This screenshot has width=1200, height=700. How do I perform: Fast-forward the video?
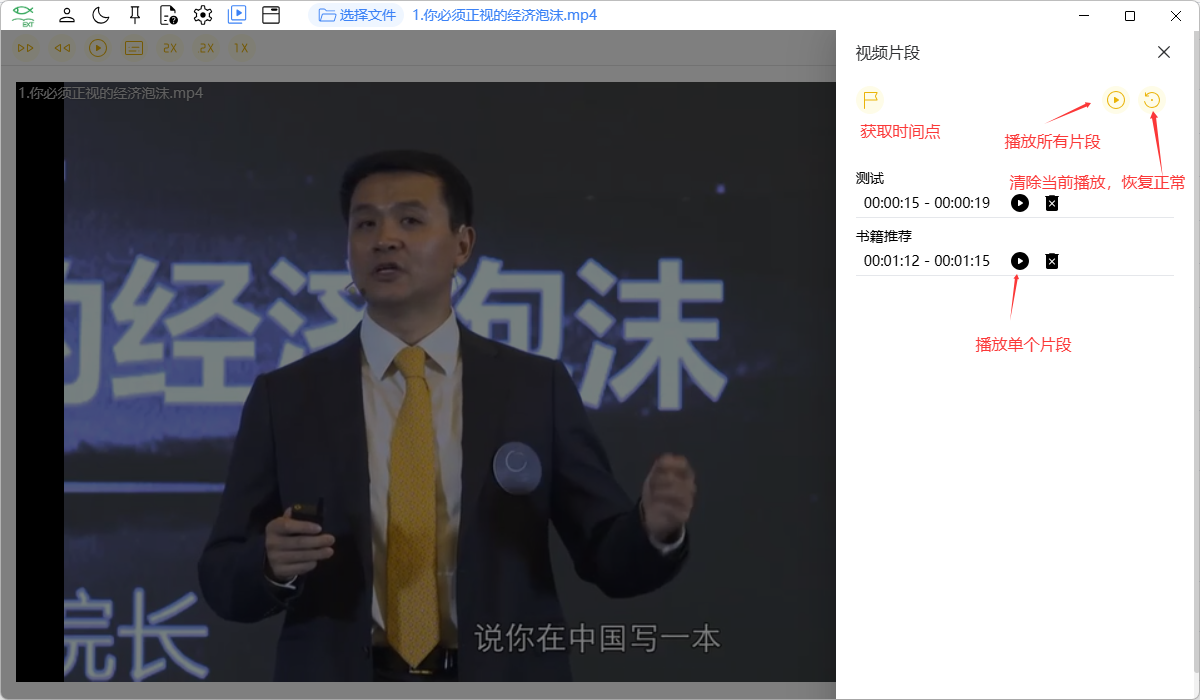(26, 48)
